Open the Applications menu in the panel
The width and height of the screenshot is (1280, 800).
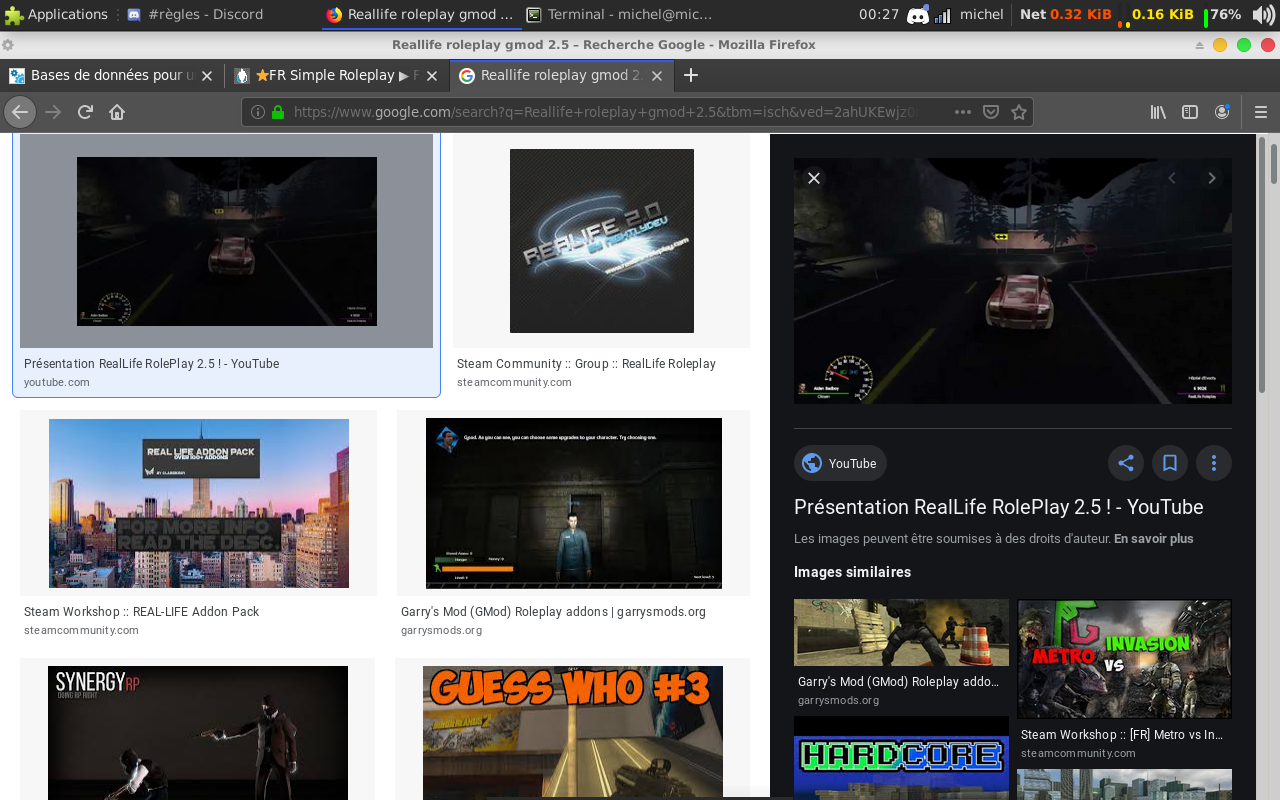pos(56,15)
